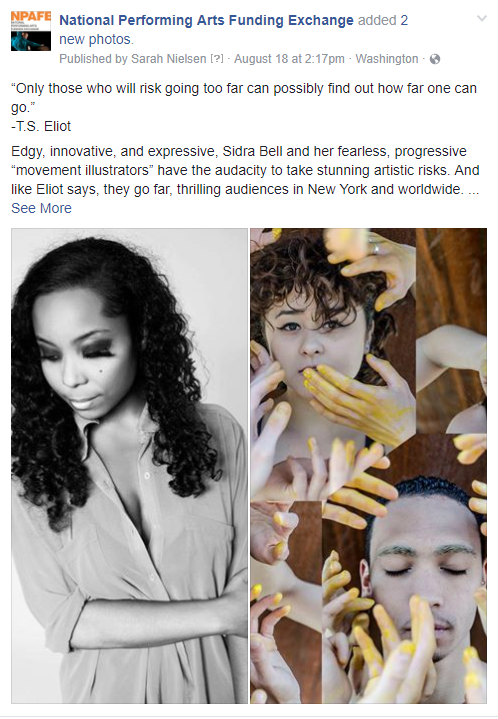Click the [?] help icon beside Sarah Nielsen

tap(217, 59)
